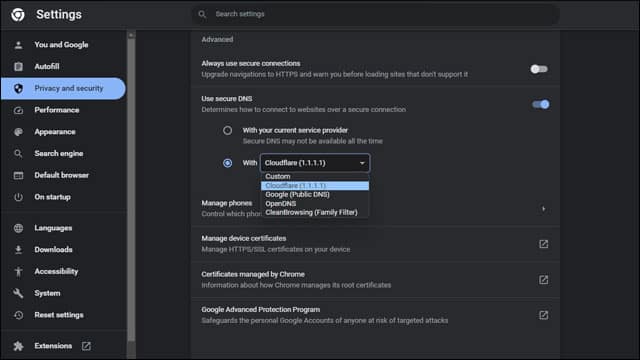Click the external link icon beside Extensions
Image resolution: width=640 pixels, height=360 pixels.
[86, 346]
